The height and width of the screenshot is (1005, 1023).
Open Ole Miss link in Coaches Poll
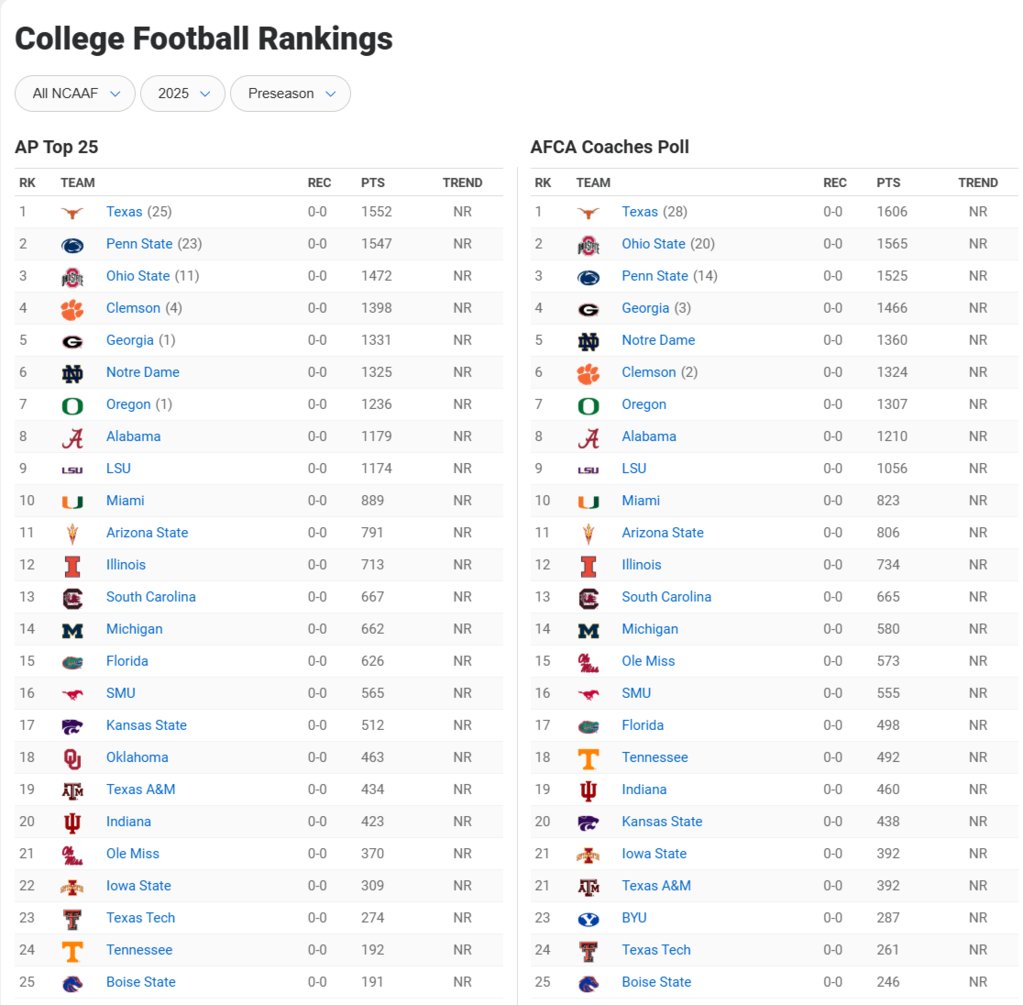pyautogui.click(x=648, y=661)
